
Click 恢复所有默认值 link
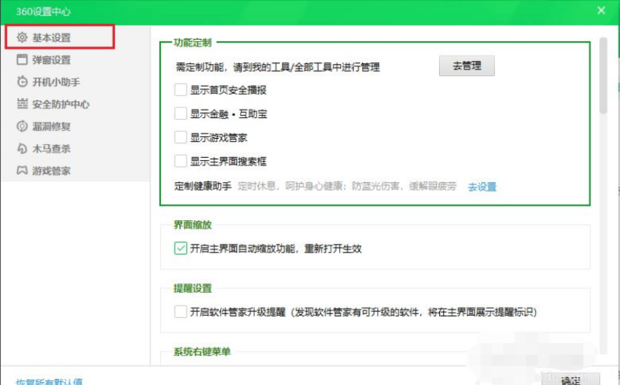[49, 381]
